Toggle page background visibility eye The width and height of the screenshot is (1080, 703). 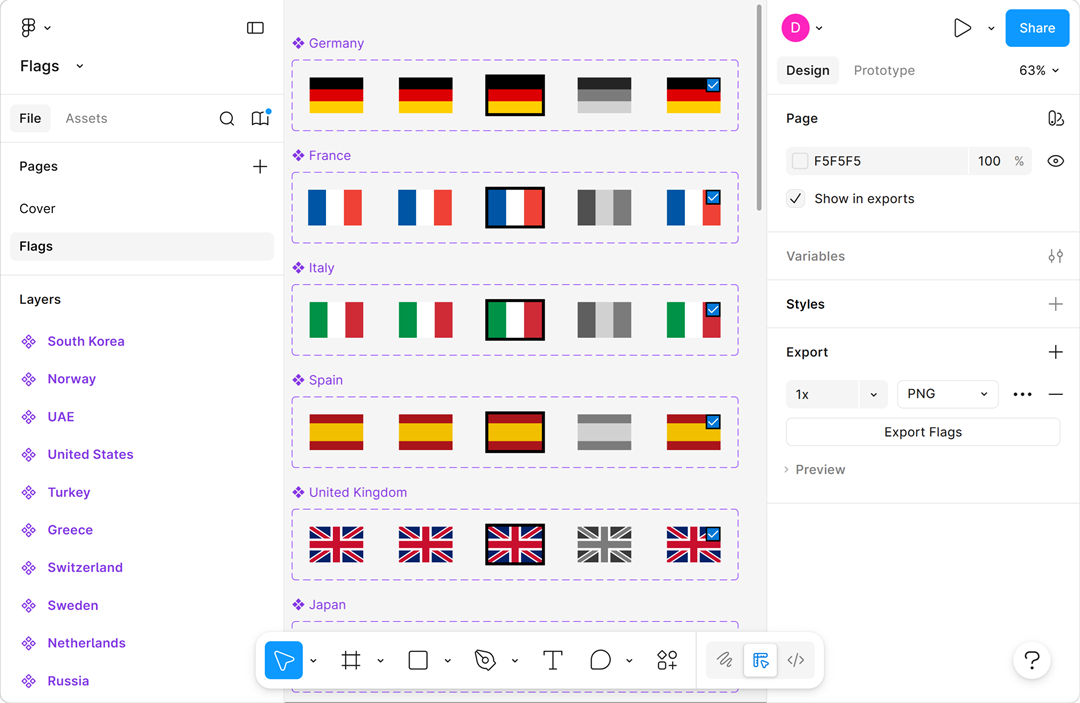pyautogui.click(x=1055, y=161)
